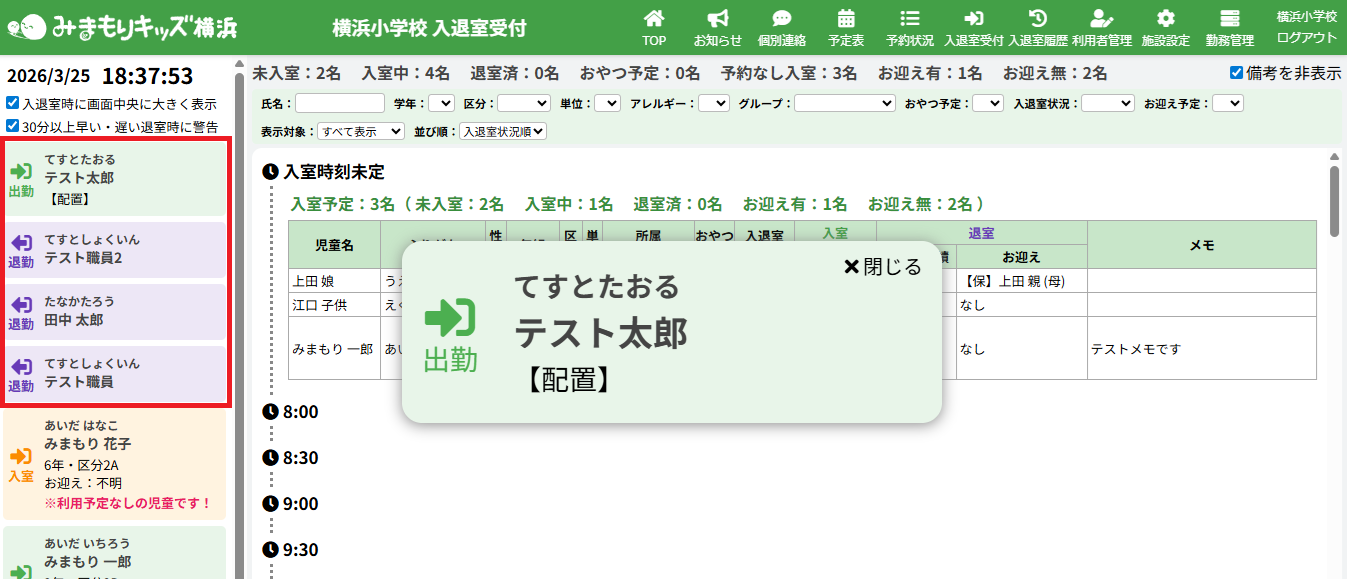Uncheck 入退室時に画面中央に大きく表示 checkbox
This screenshot has height=579, width=1347.
pyautogui.click(x=12, y=103)
